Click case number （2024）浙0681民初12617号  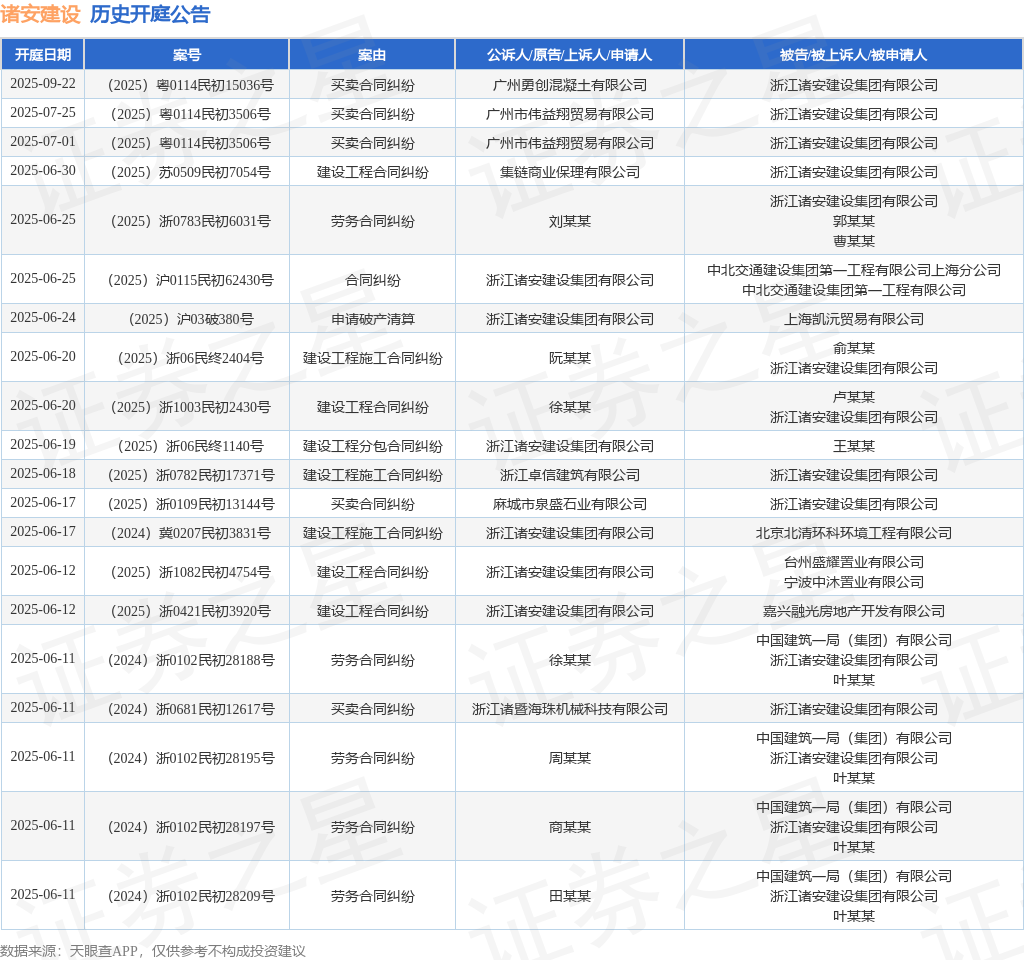[x=187, y=709]
